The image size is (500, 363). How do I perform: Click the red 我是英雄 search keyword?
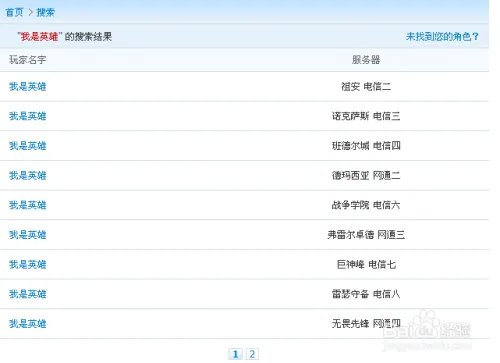pyautogui.click(x=39, y=36)
